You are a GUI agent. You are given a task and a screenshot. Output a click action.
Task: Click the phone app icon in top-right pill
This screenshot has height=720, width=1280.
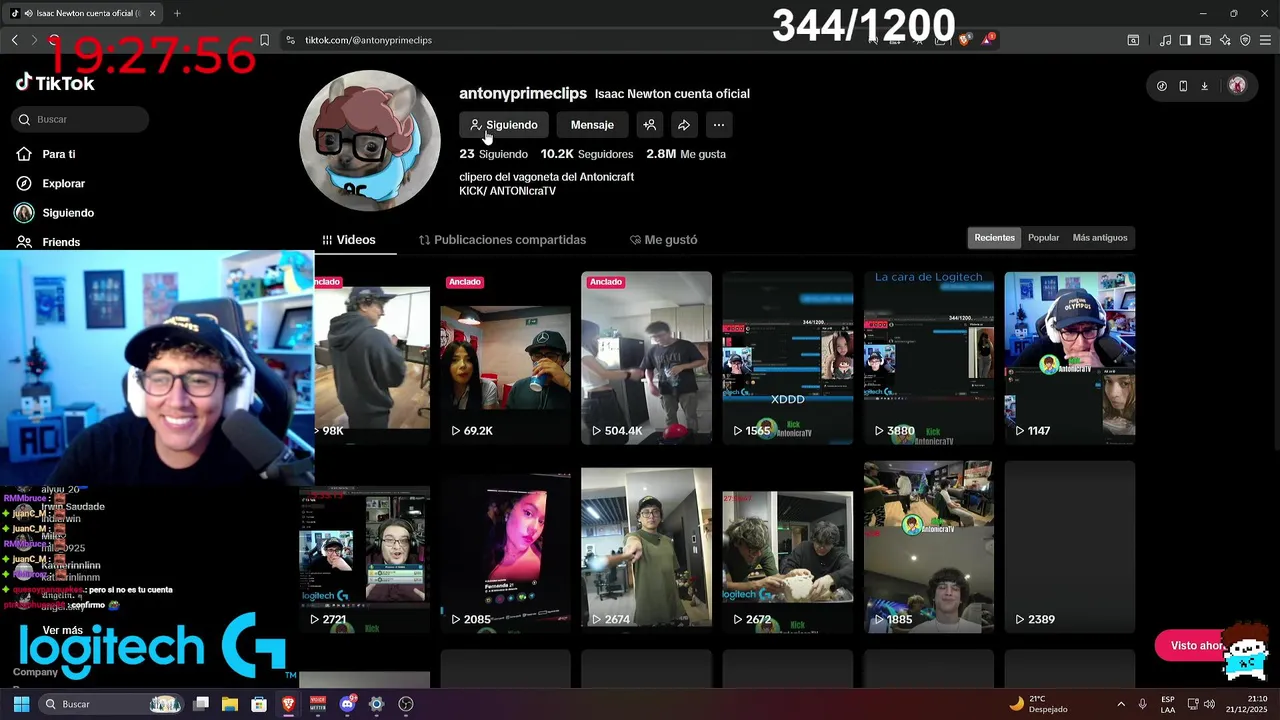click(x=1183, y=86)
